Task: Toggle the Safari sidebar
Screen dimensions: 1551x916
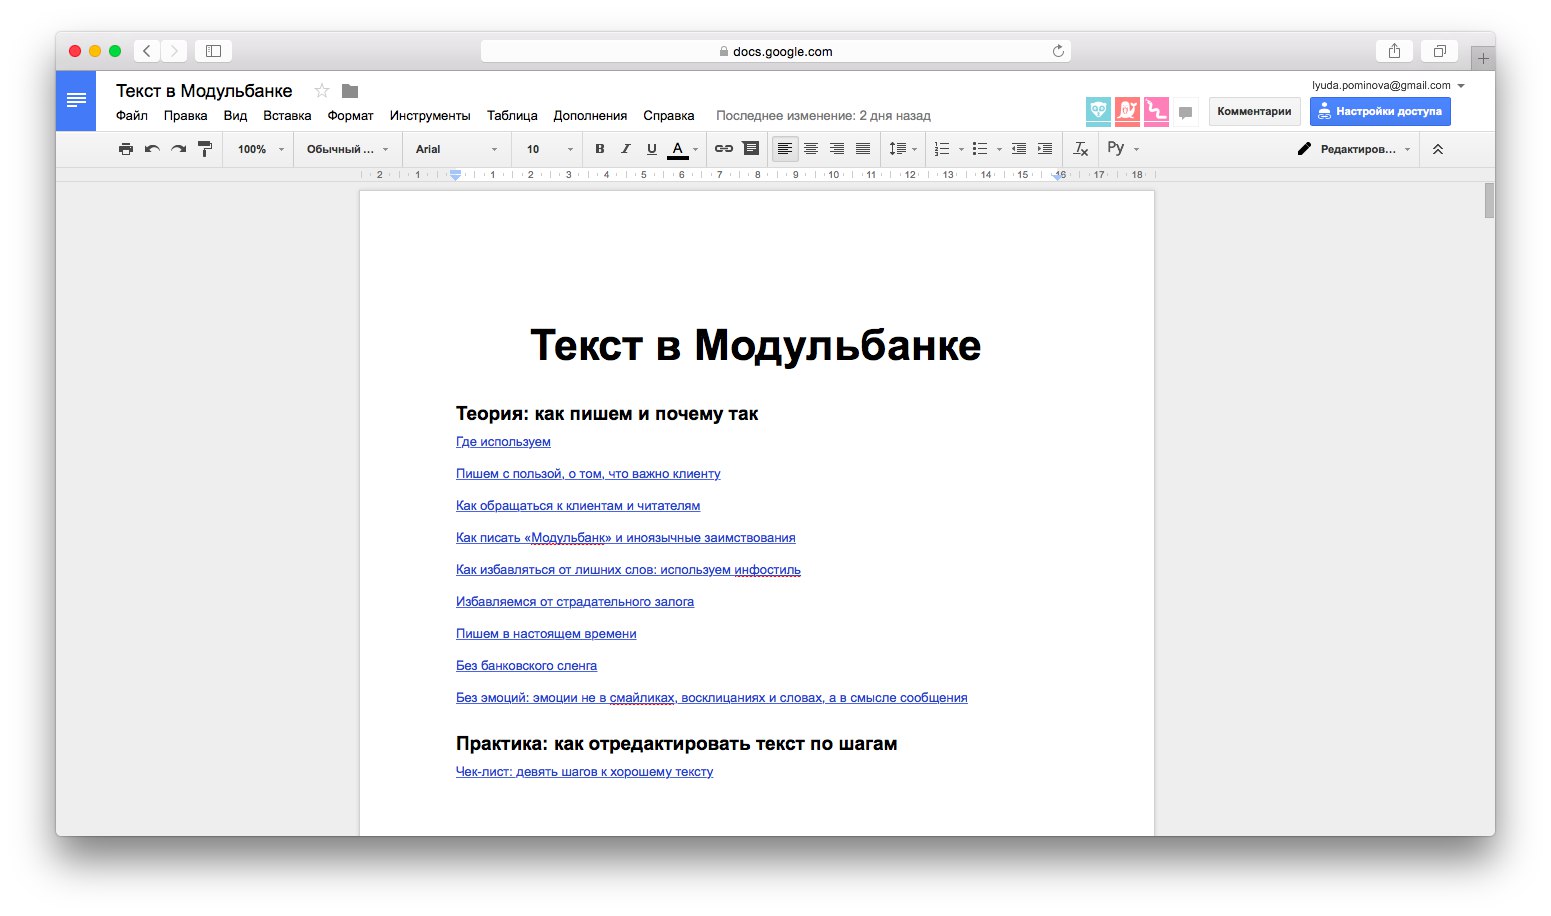Action: click(213, 51)
